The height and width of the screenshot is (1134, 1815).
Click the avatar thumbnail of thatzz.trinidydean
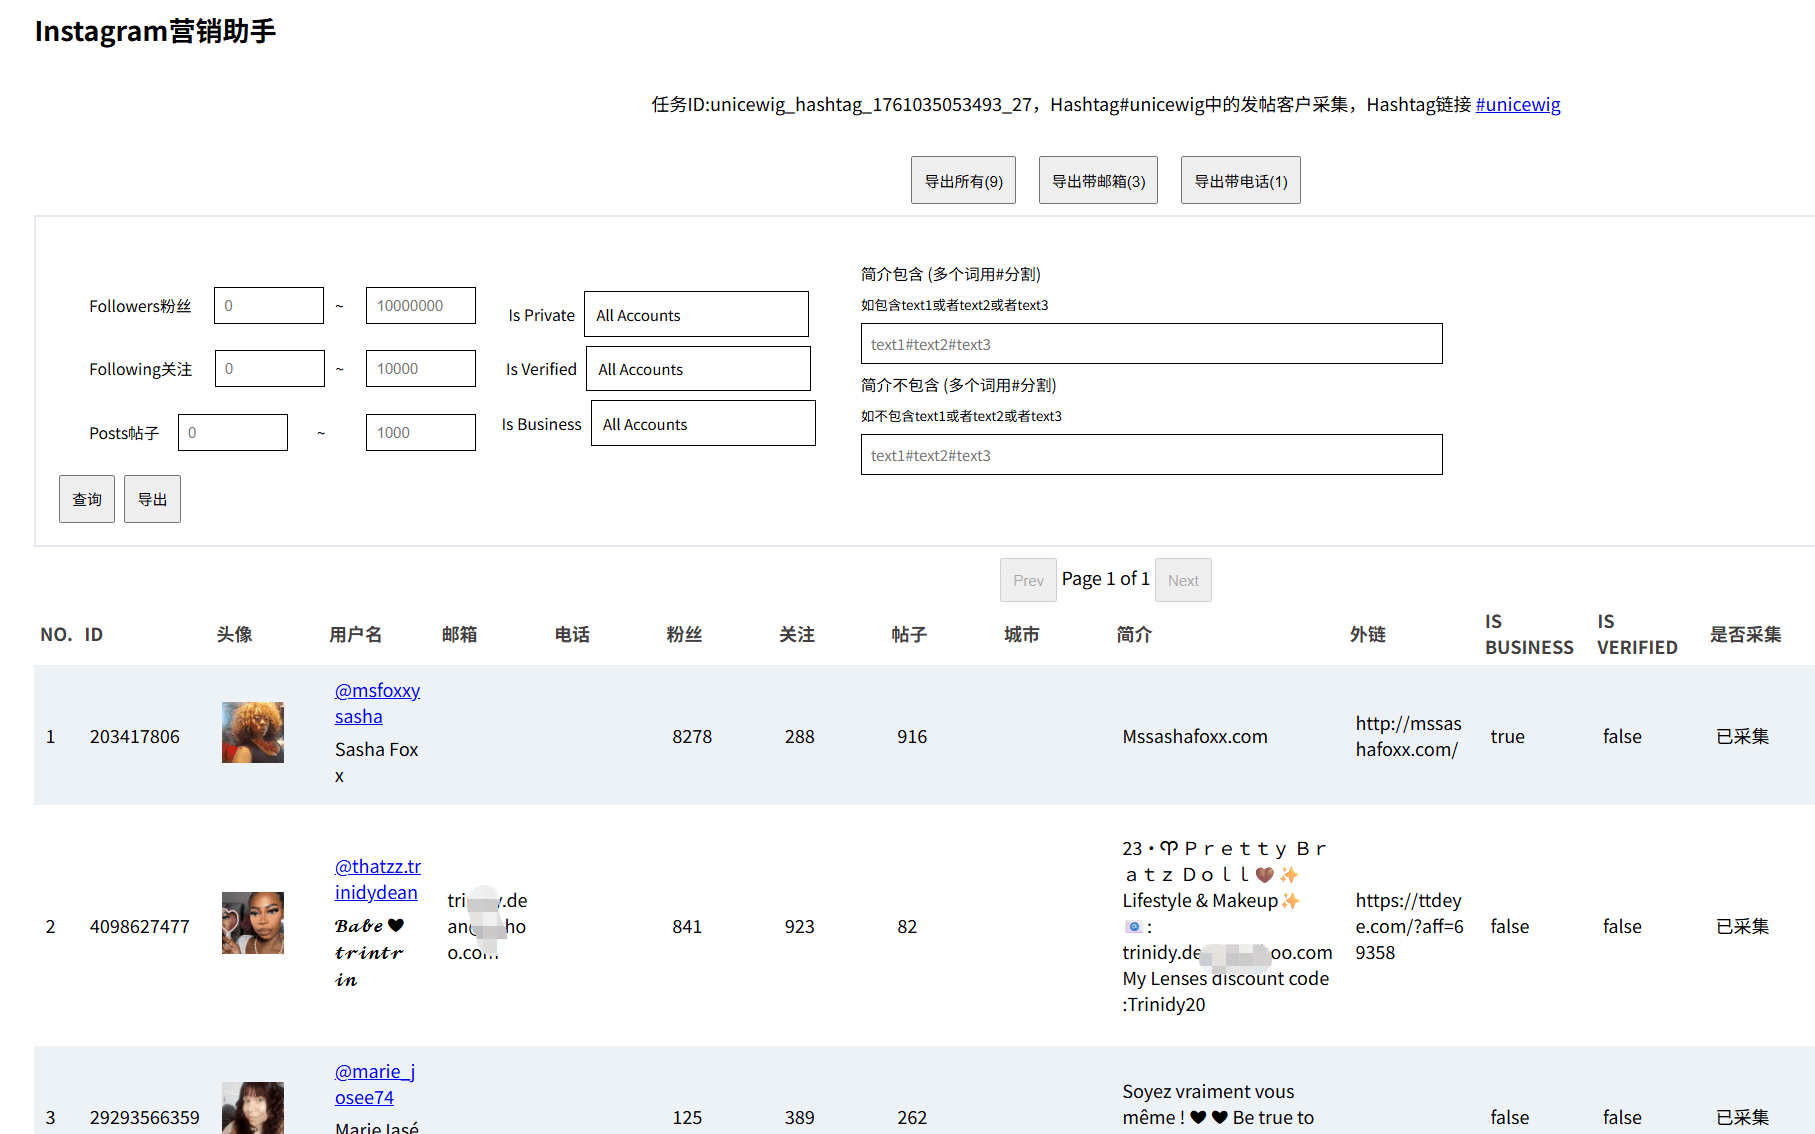coord(253,923)
